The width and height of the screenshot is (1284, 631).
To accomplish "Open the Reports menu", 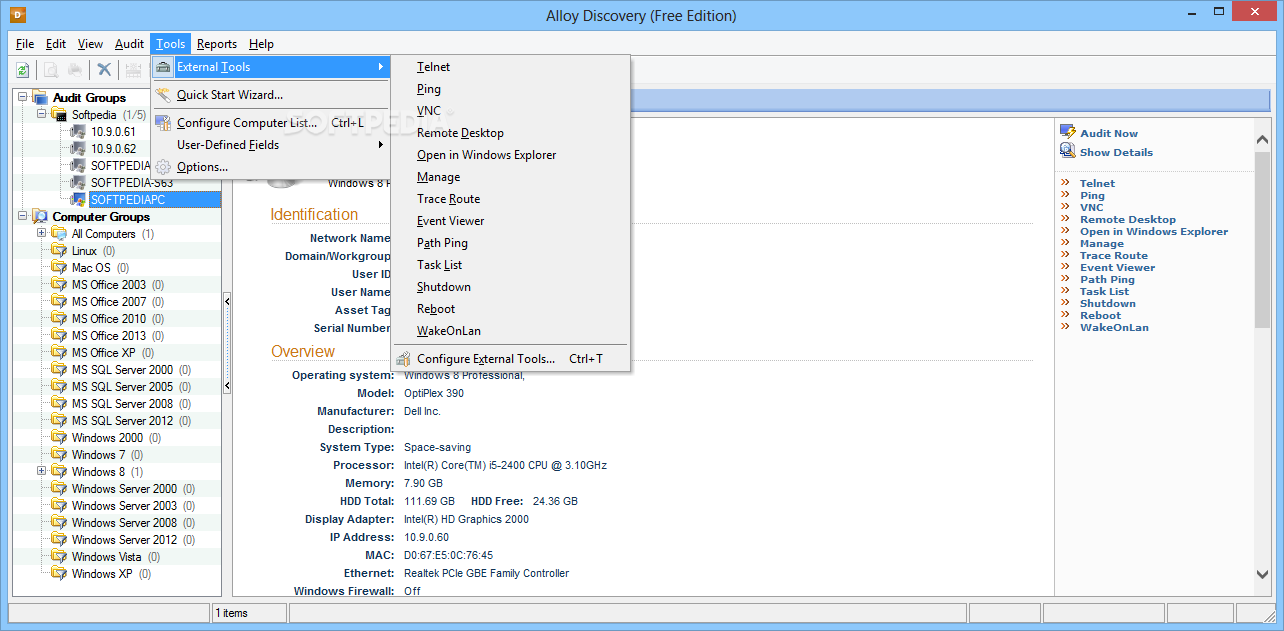I will tap(217, 44).
